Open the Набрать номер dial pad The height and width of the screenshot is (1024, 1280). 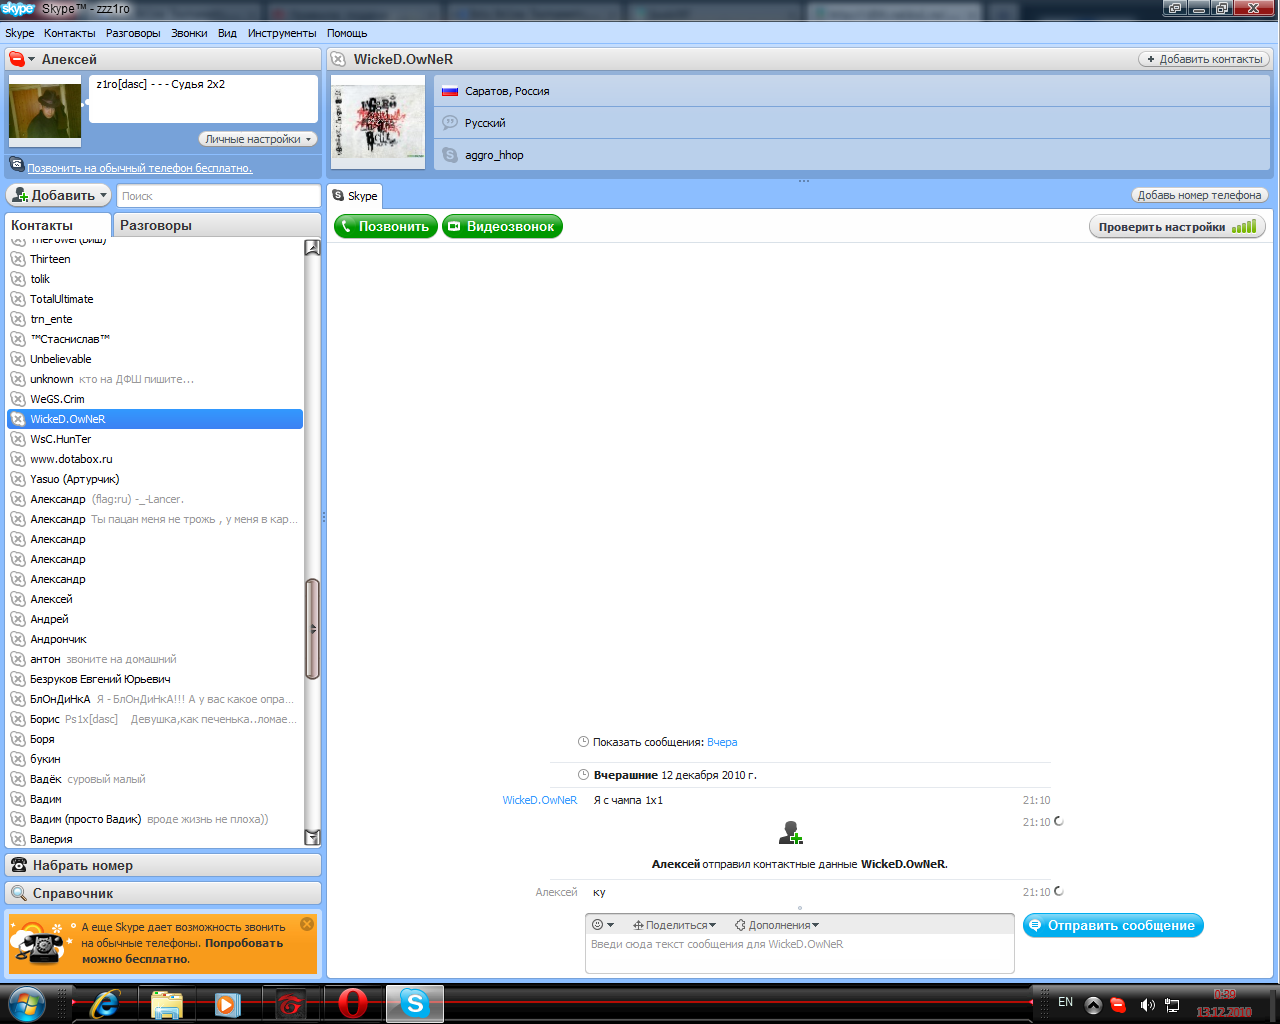tap(164, 865)
